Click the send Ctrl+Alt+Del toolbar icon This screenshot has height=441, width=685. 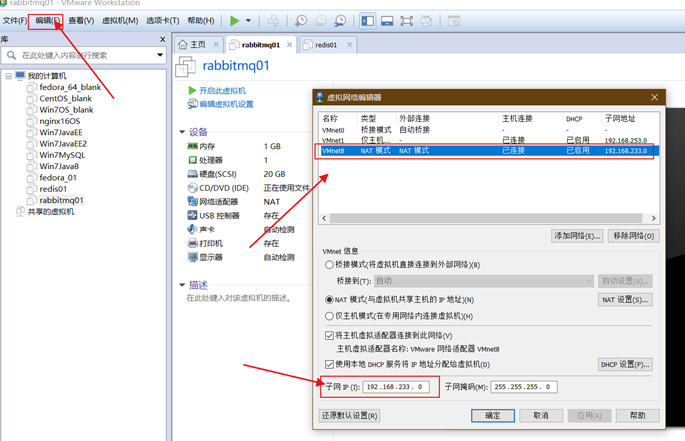tap(273, 21)
